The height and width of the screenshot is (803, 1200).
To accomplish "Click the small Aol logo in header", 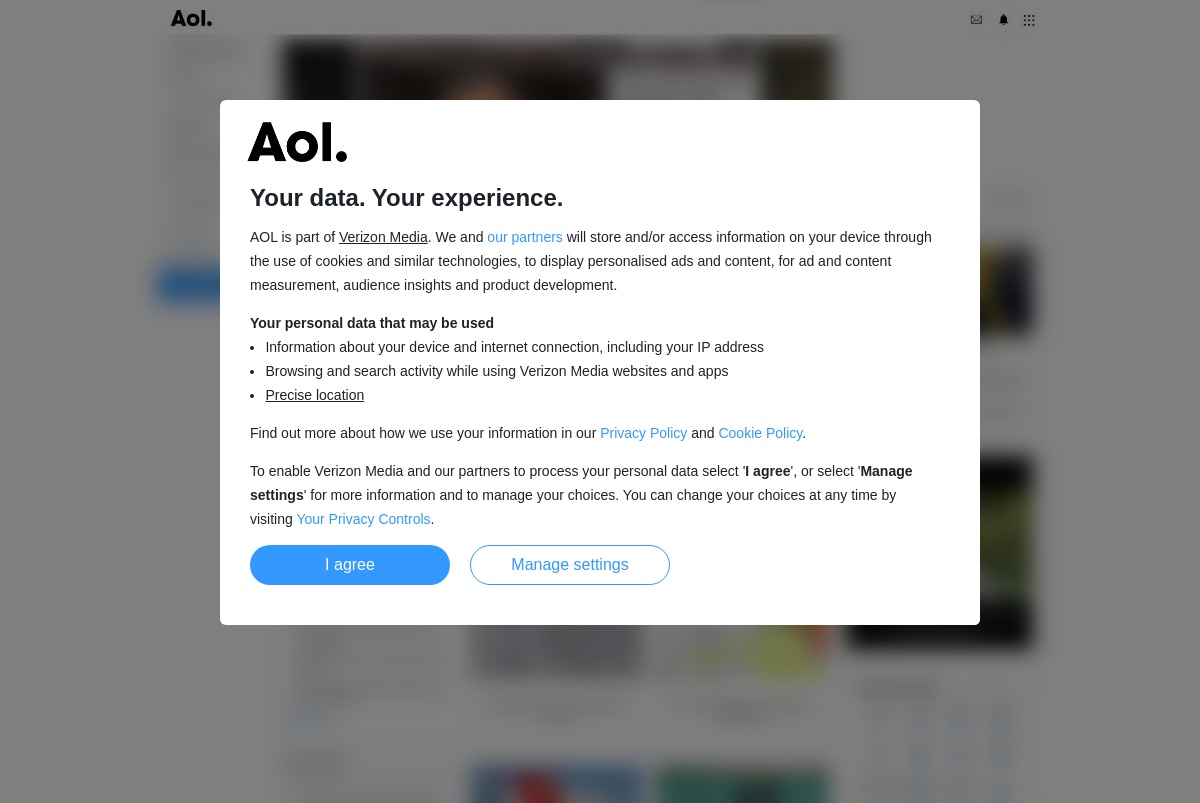I will click(191, 18).
